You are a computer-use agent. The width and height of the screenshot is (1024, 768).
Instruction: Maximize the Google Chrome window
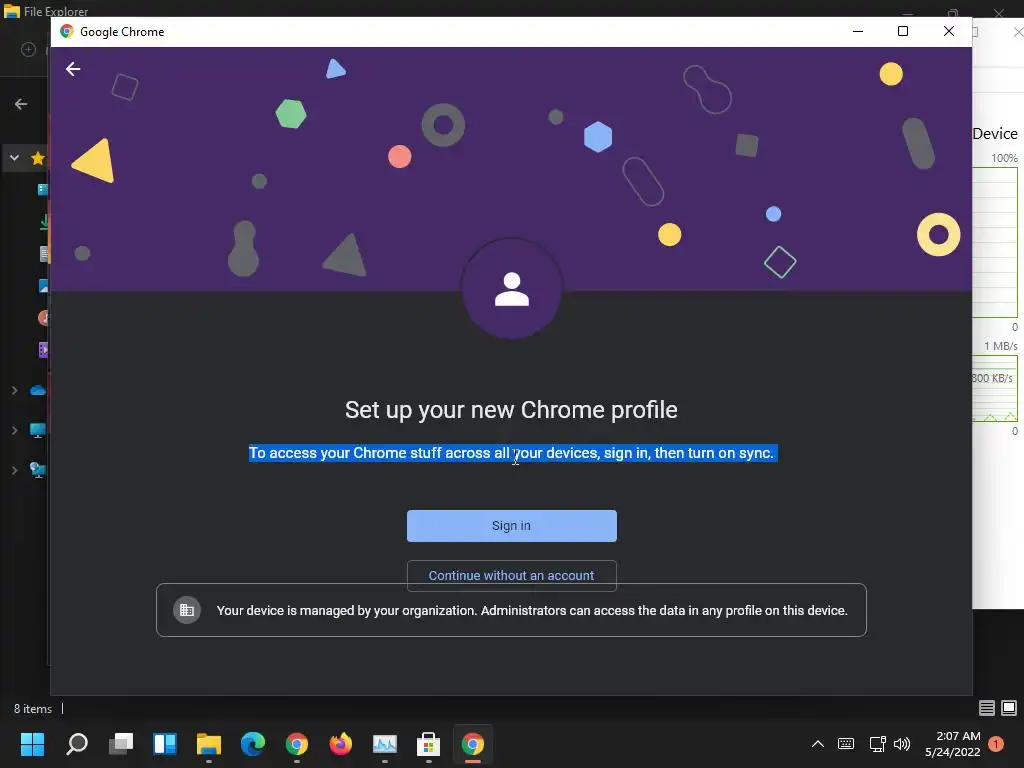click(x=903, y=31)
